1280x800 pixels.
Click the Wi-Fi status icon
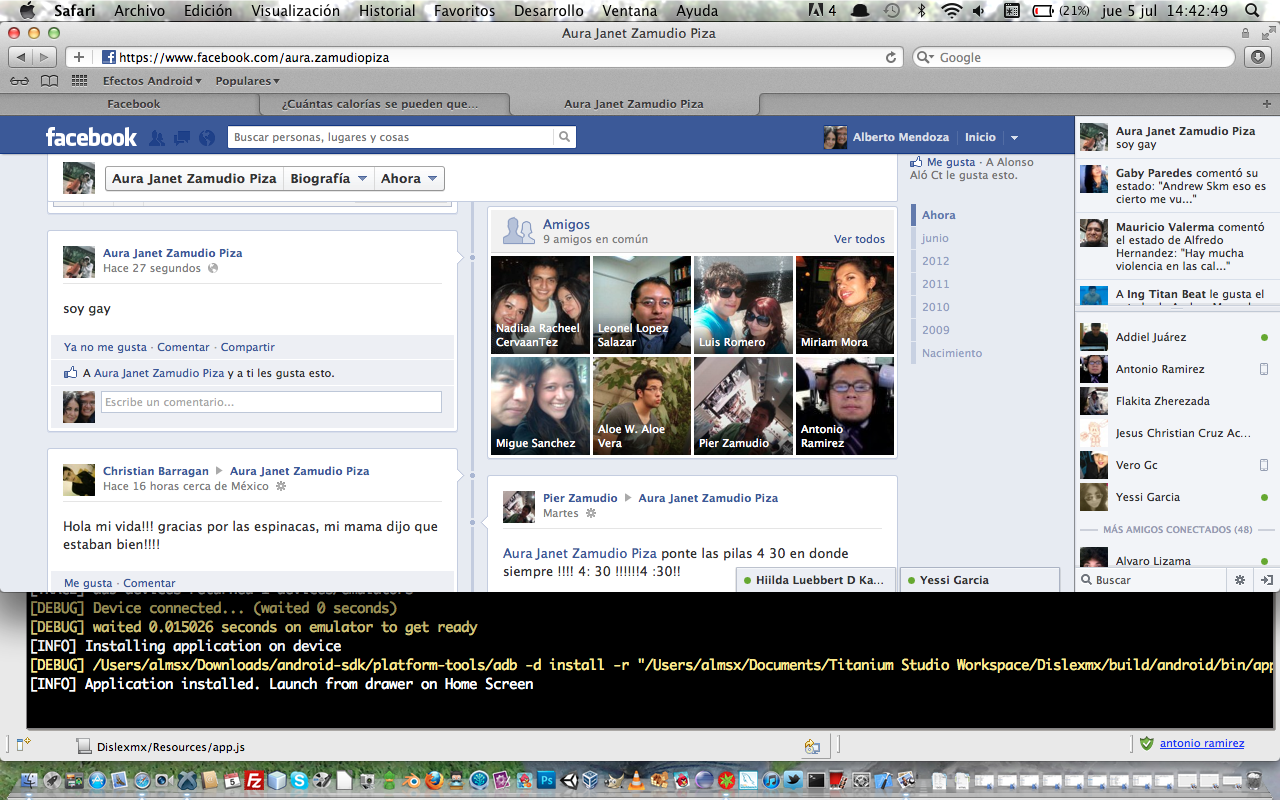click(951, 11)
